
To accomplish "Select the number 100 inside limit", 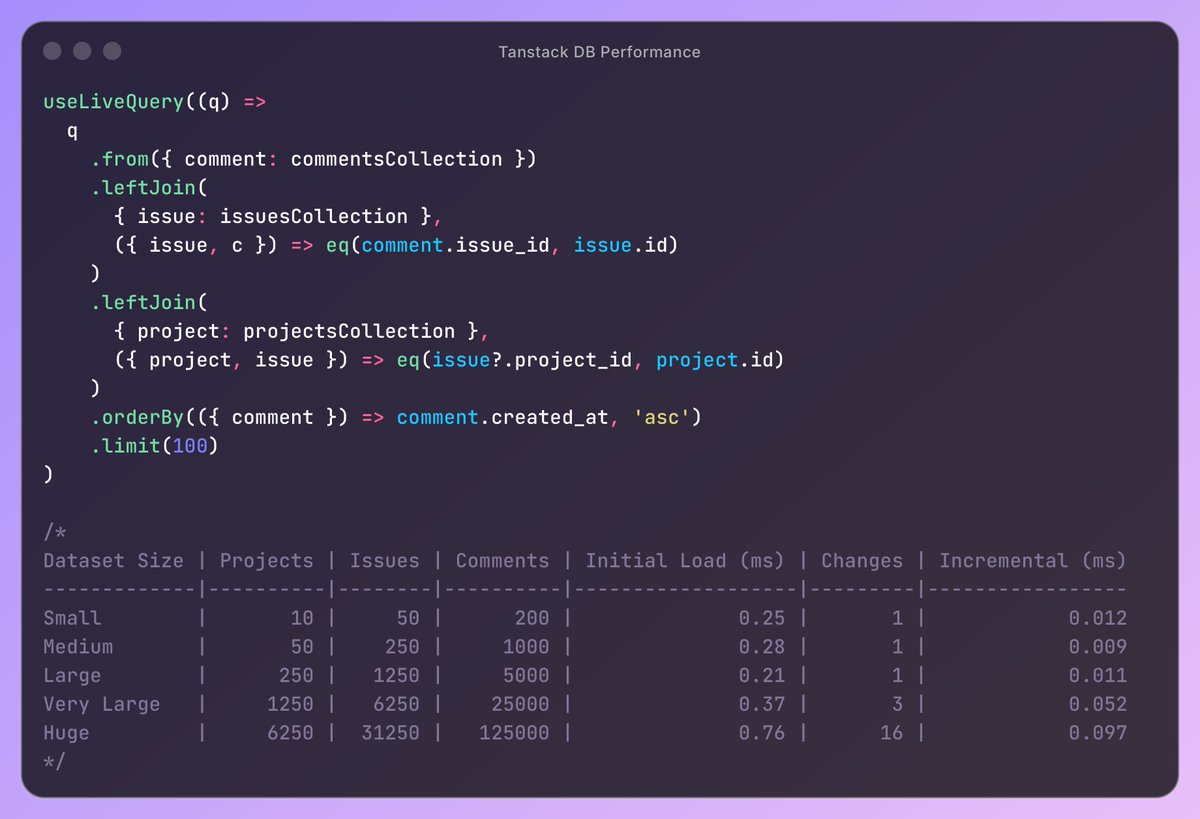I will (x=190, y=446).
